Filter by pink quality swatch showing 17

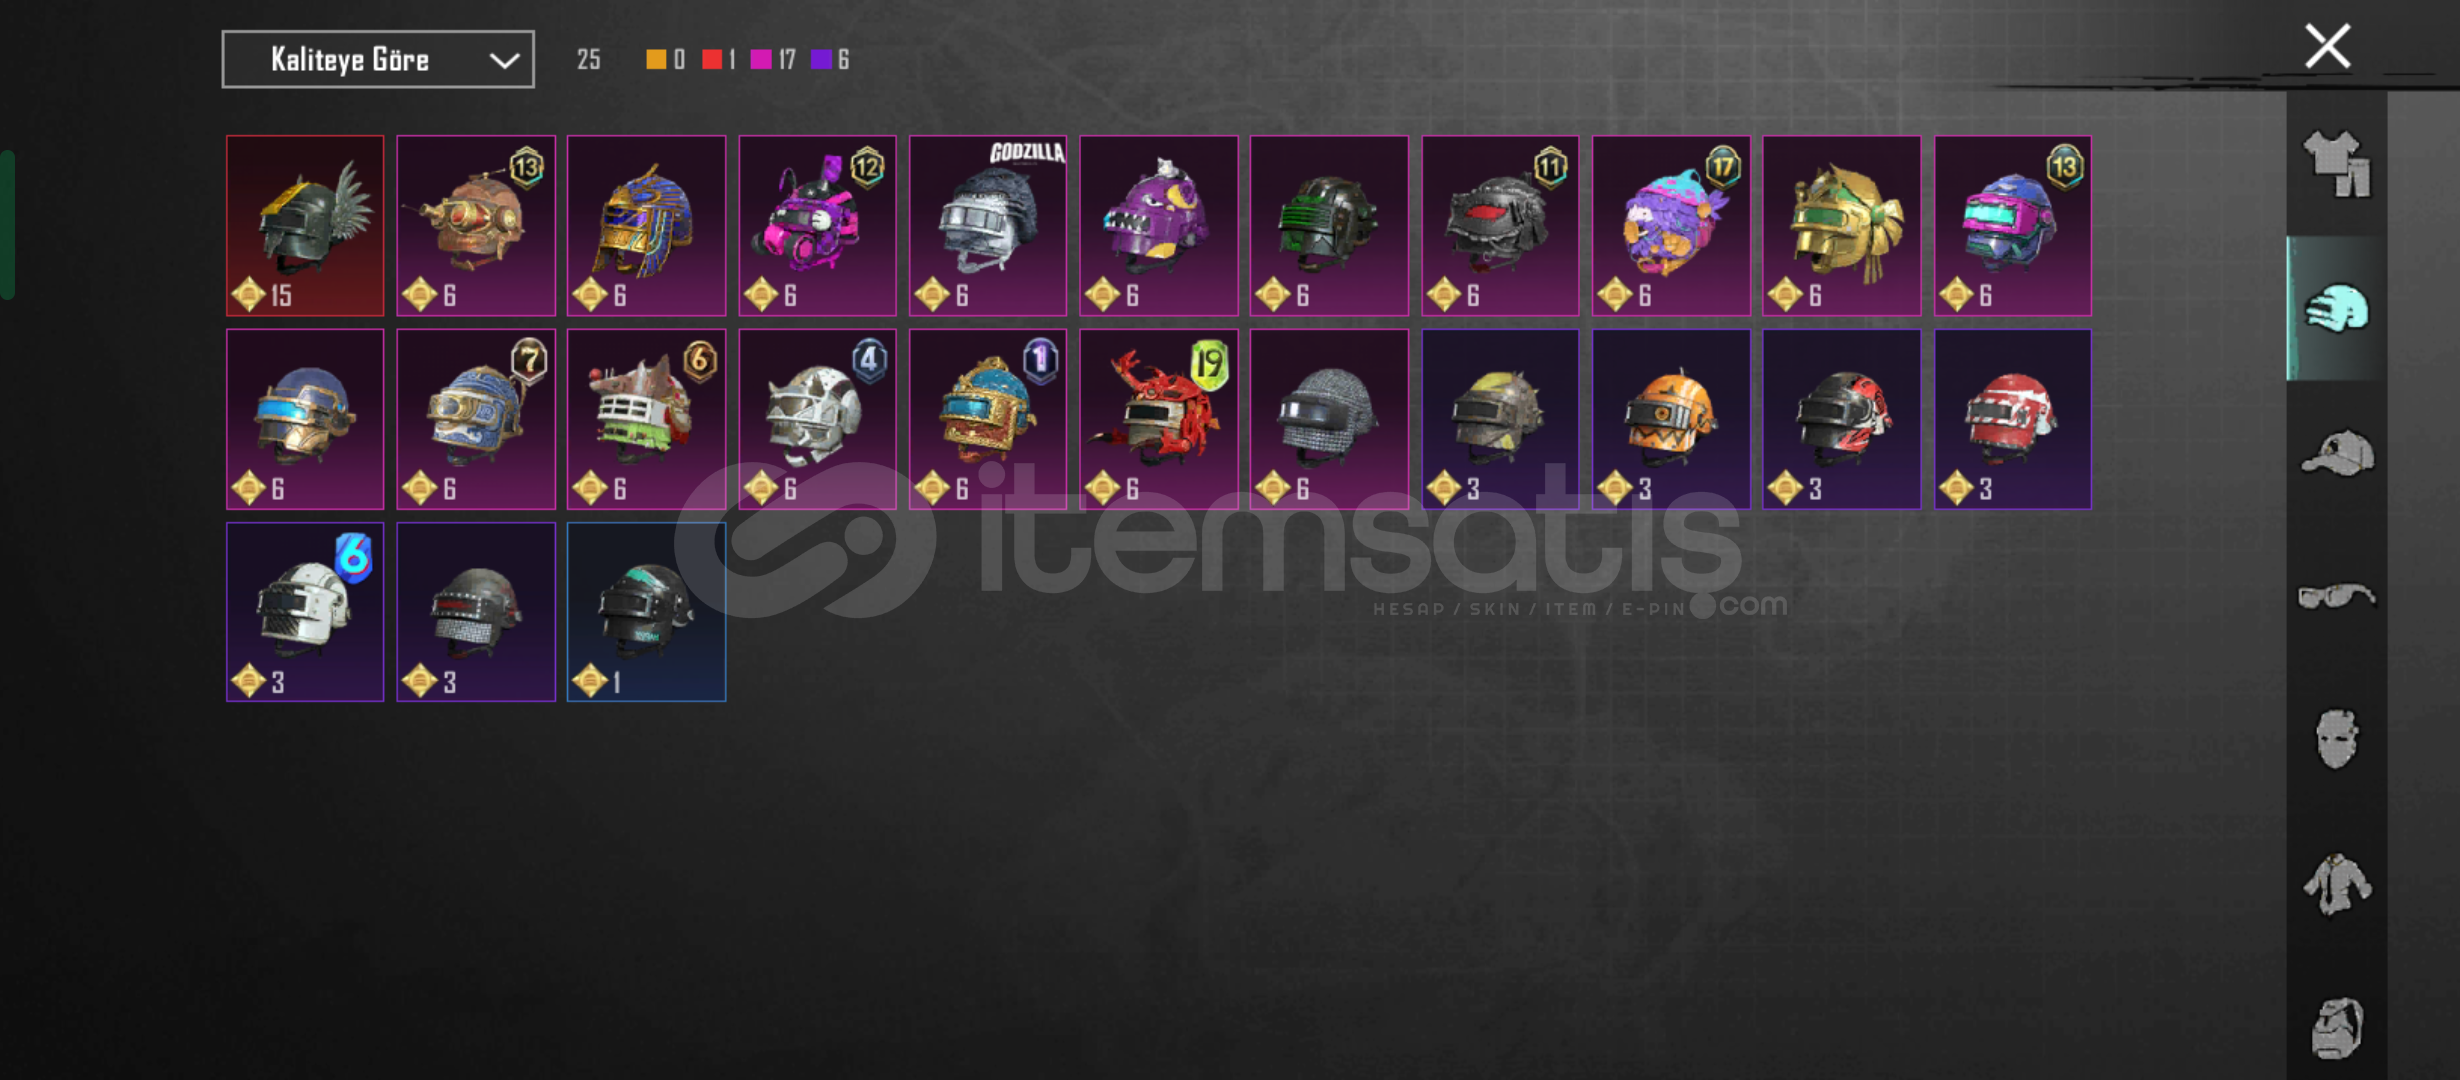click(x=761, y=60)
